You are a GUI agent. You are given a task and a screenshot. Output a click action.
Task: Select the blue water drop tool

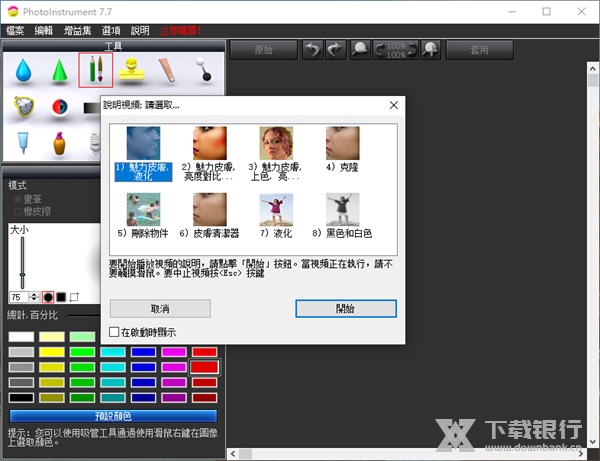coord(21,72)
